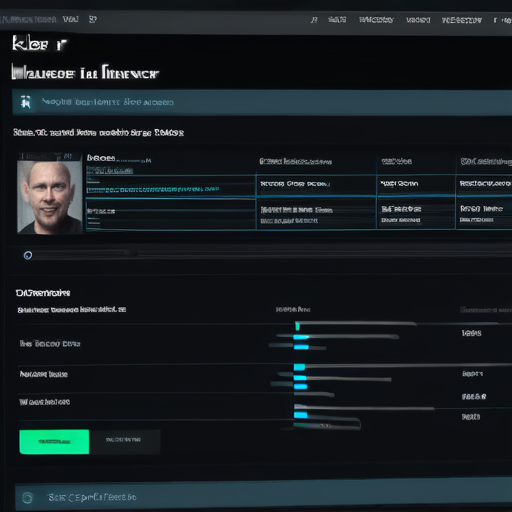512x512 pixels.
Task: Click the blue ring handle below the profile table
Action: pos(28,255)
